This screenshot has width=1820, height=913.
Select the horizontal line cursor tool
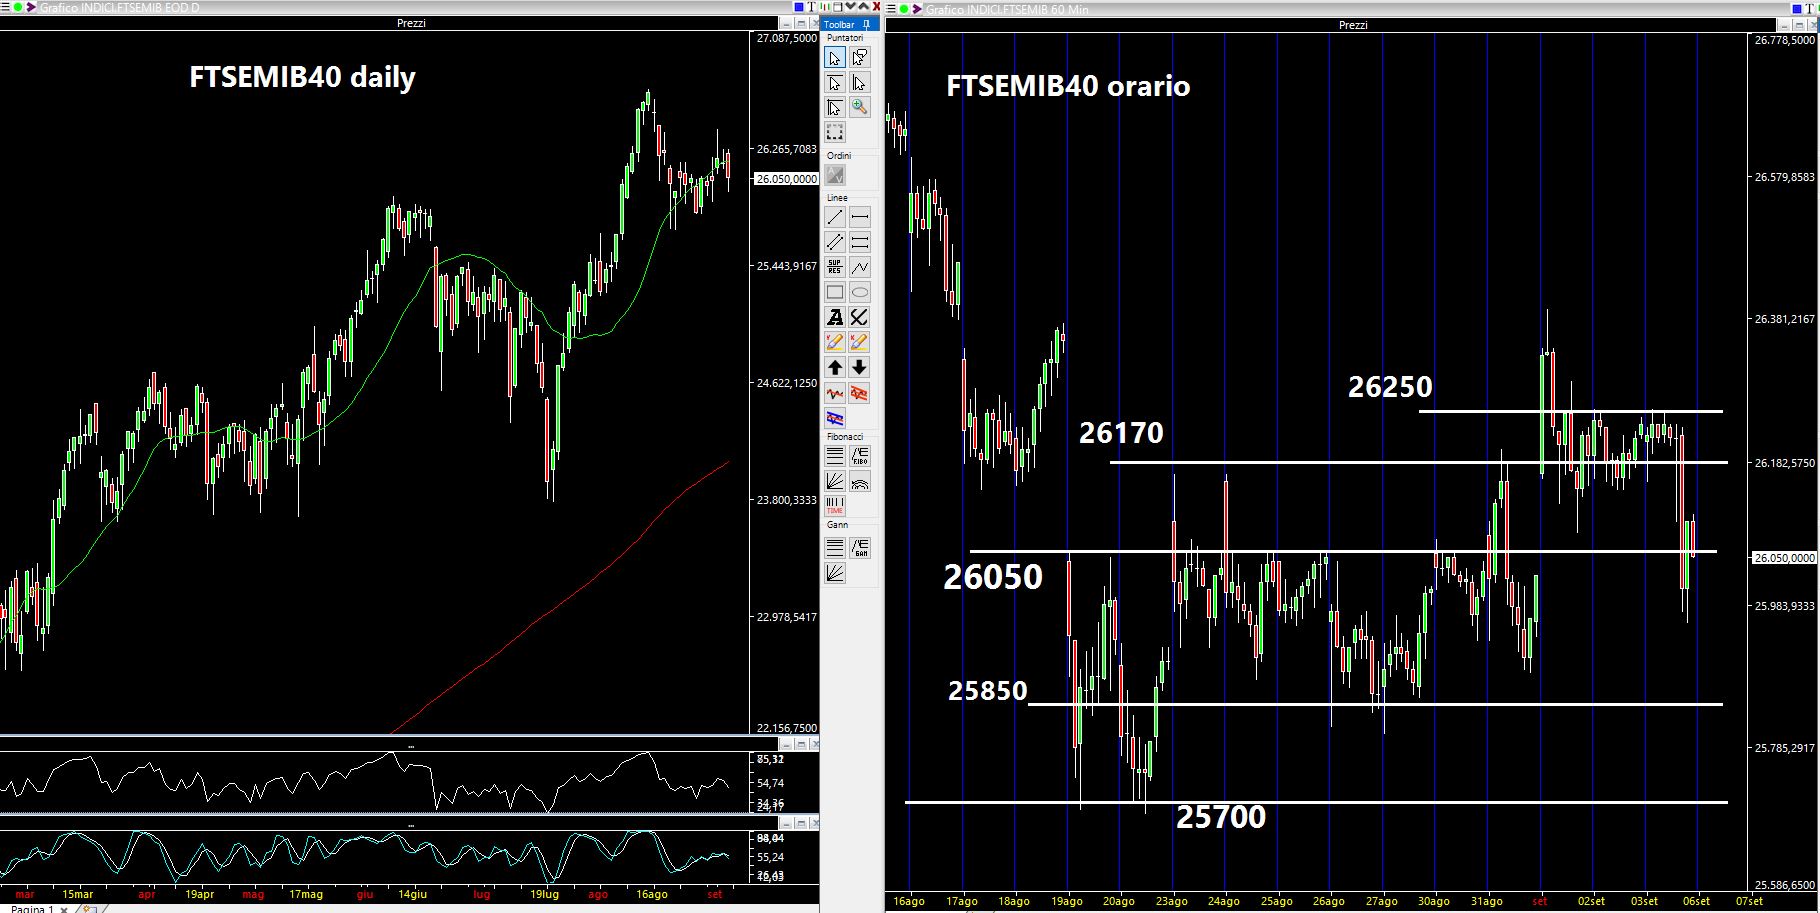click(835, 83)
